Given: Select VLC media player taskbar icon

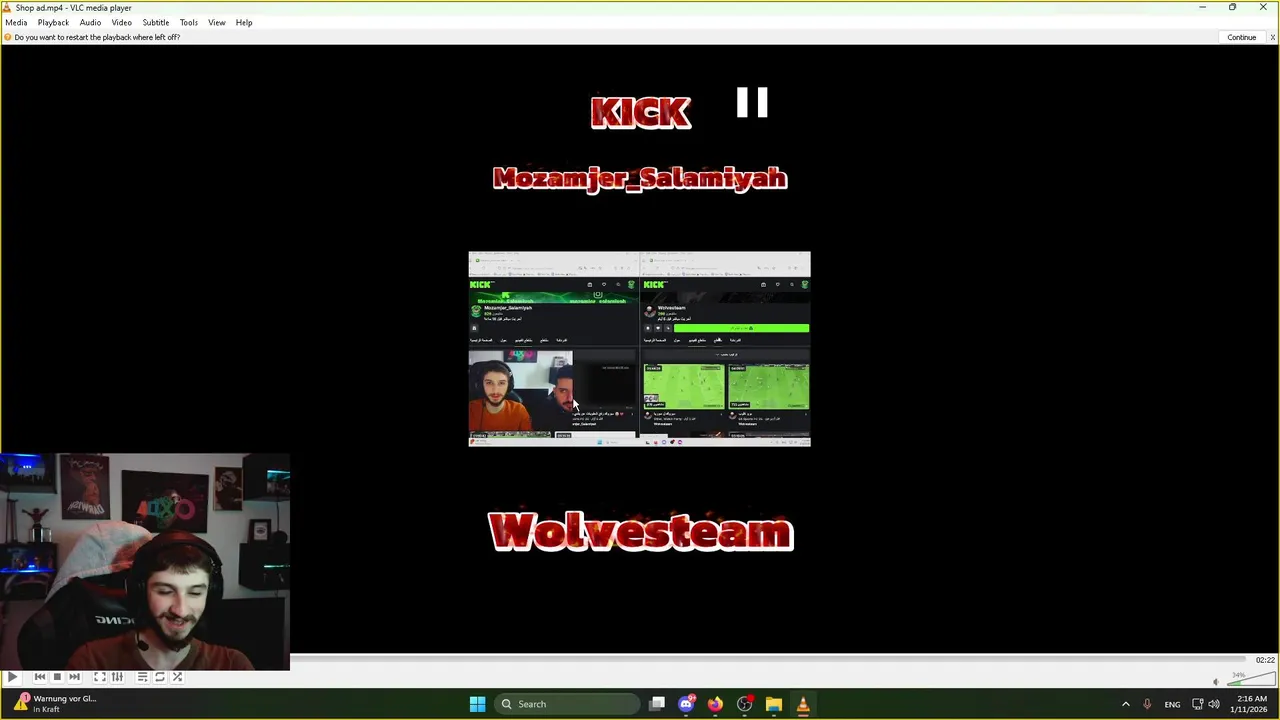Looking at the screenshot, I should 802,704.
